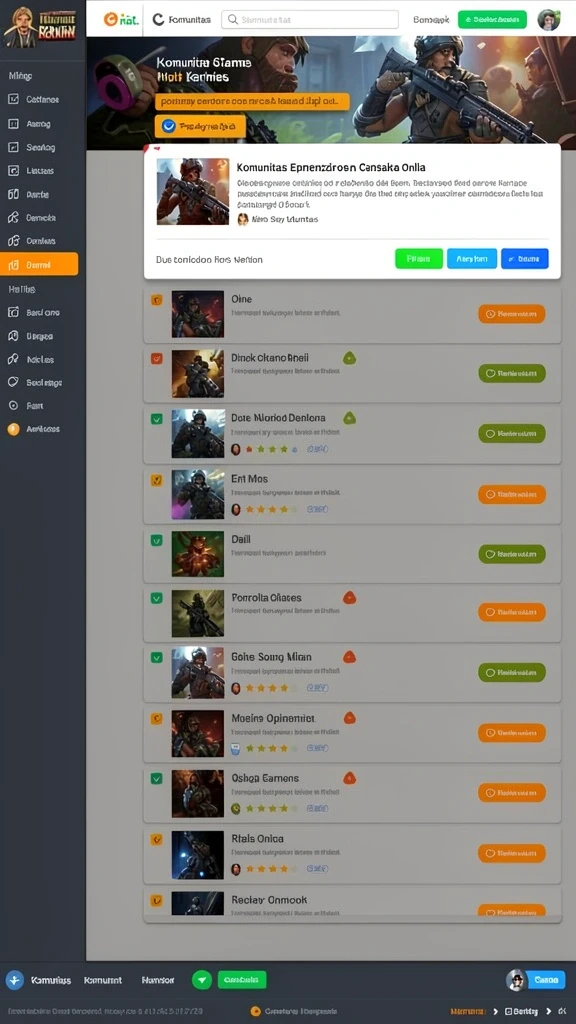
Task: Open the user avatar in the top right
Action: point(549,20)
